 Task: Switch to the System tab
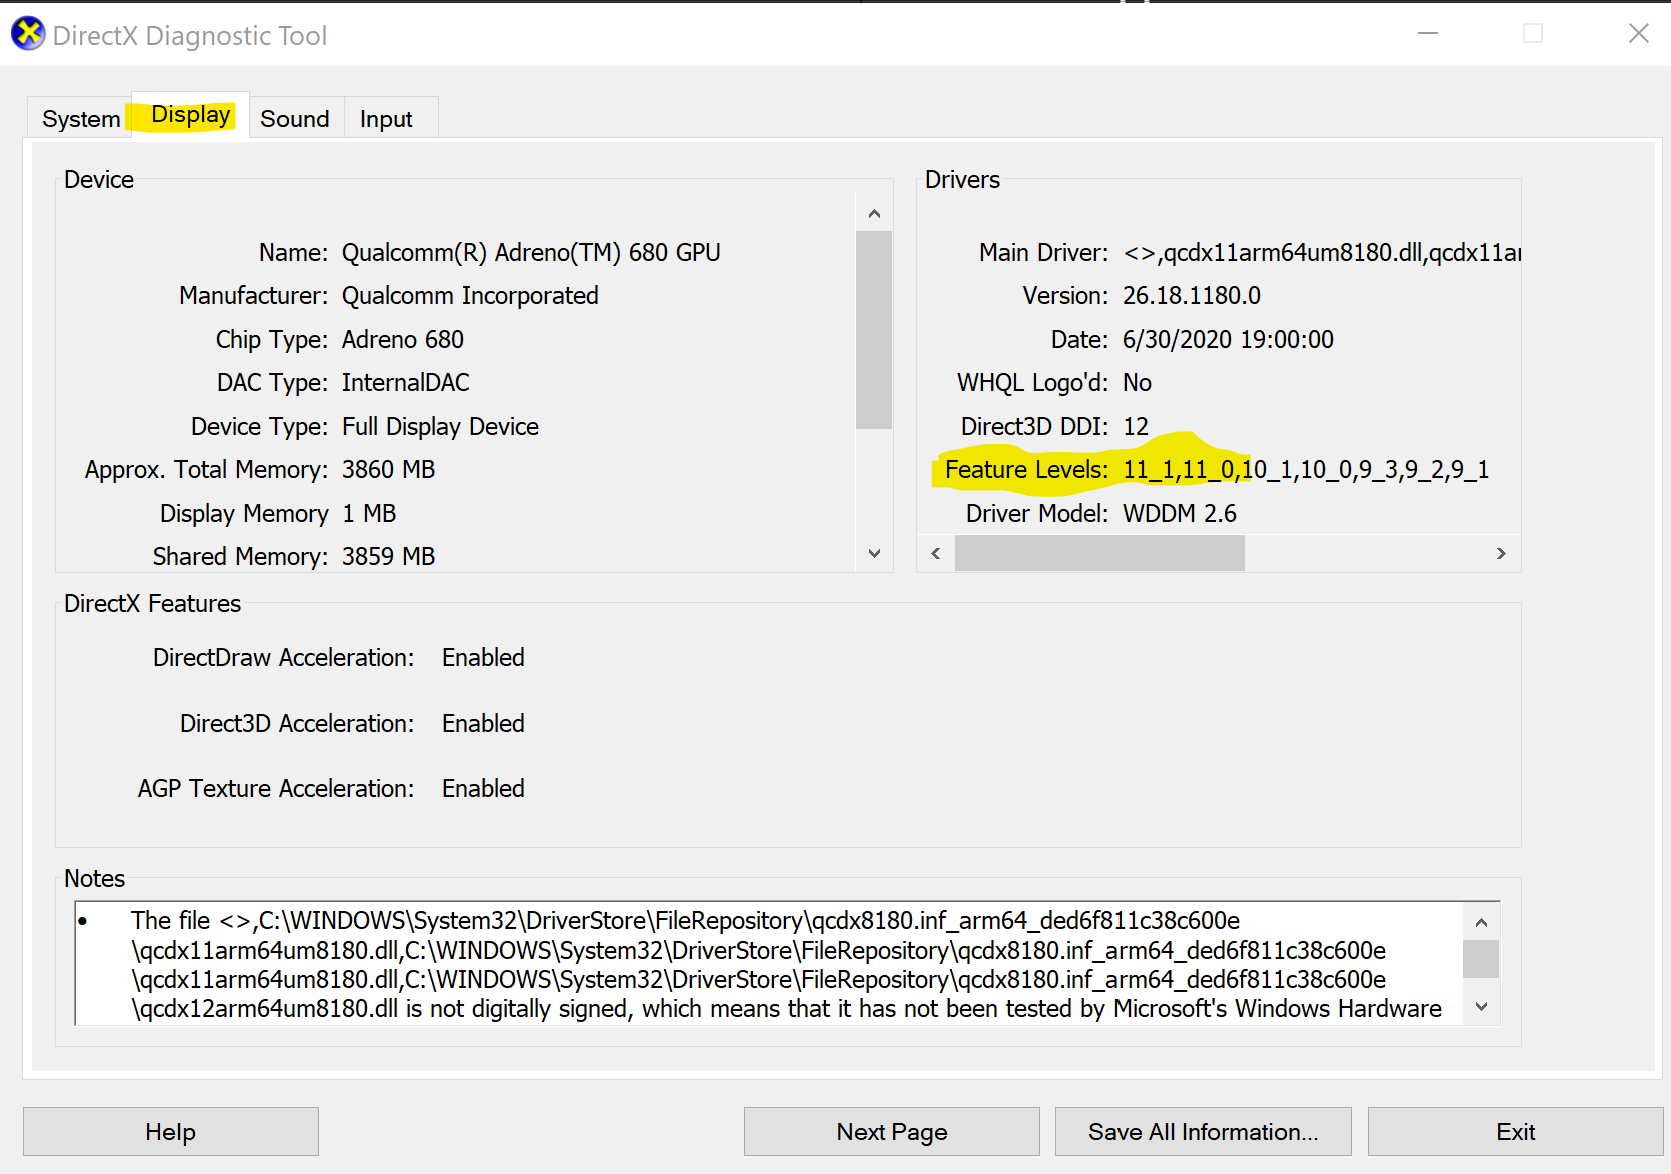(x=81, y=119)
